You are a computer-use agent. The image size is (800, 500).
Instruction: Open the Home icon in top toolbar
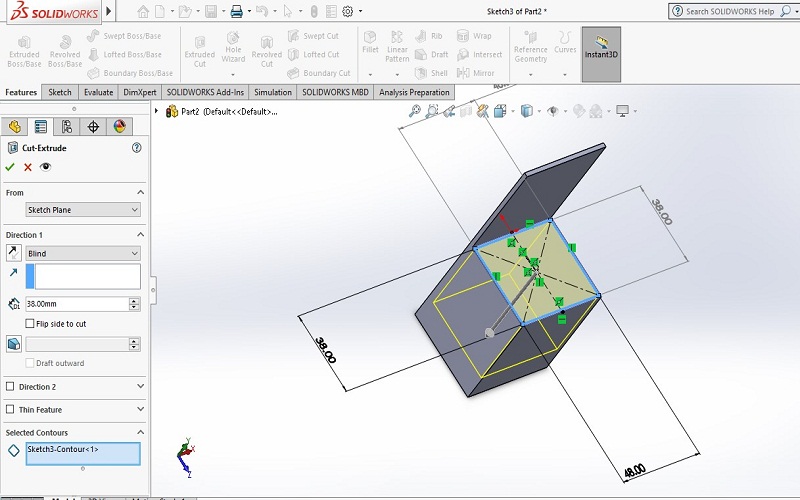coord(143,11)
